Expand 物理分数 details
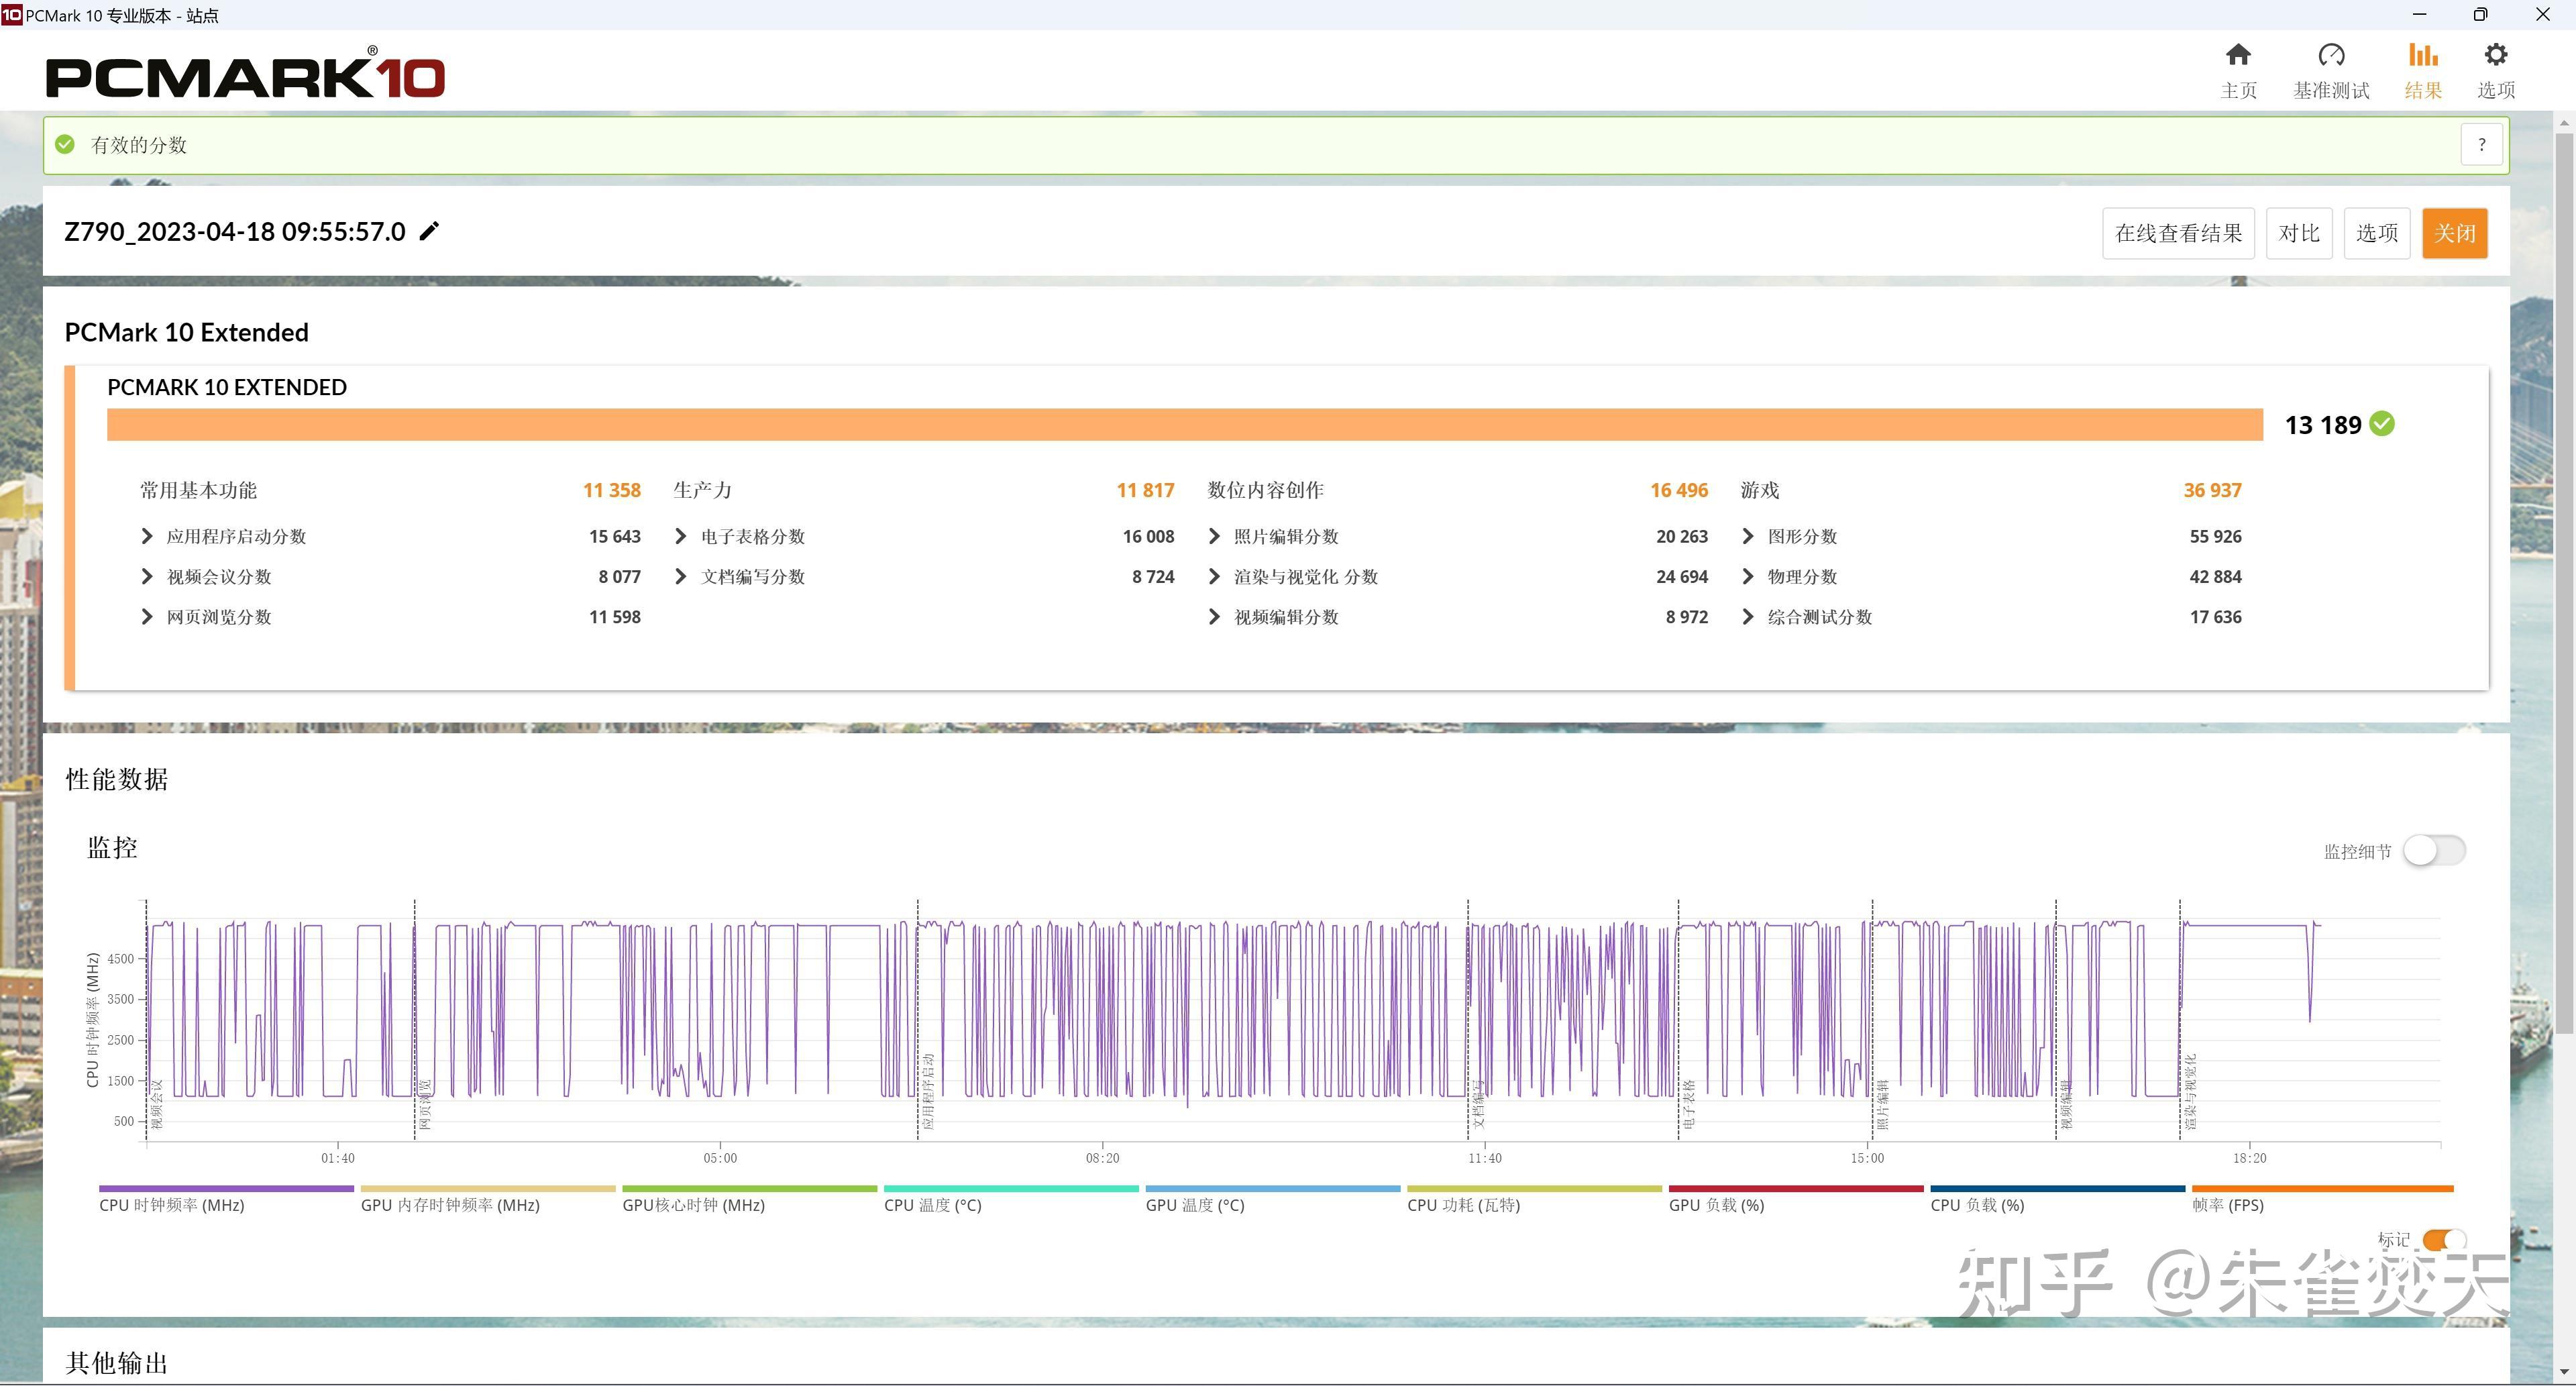 pyautogui.click(x=1748, y=576)
